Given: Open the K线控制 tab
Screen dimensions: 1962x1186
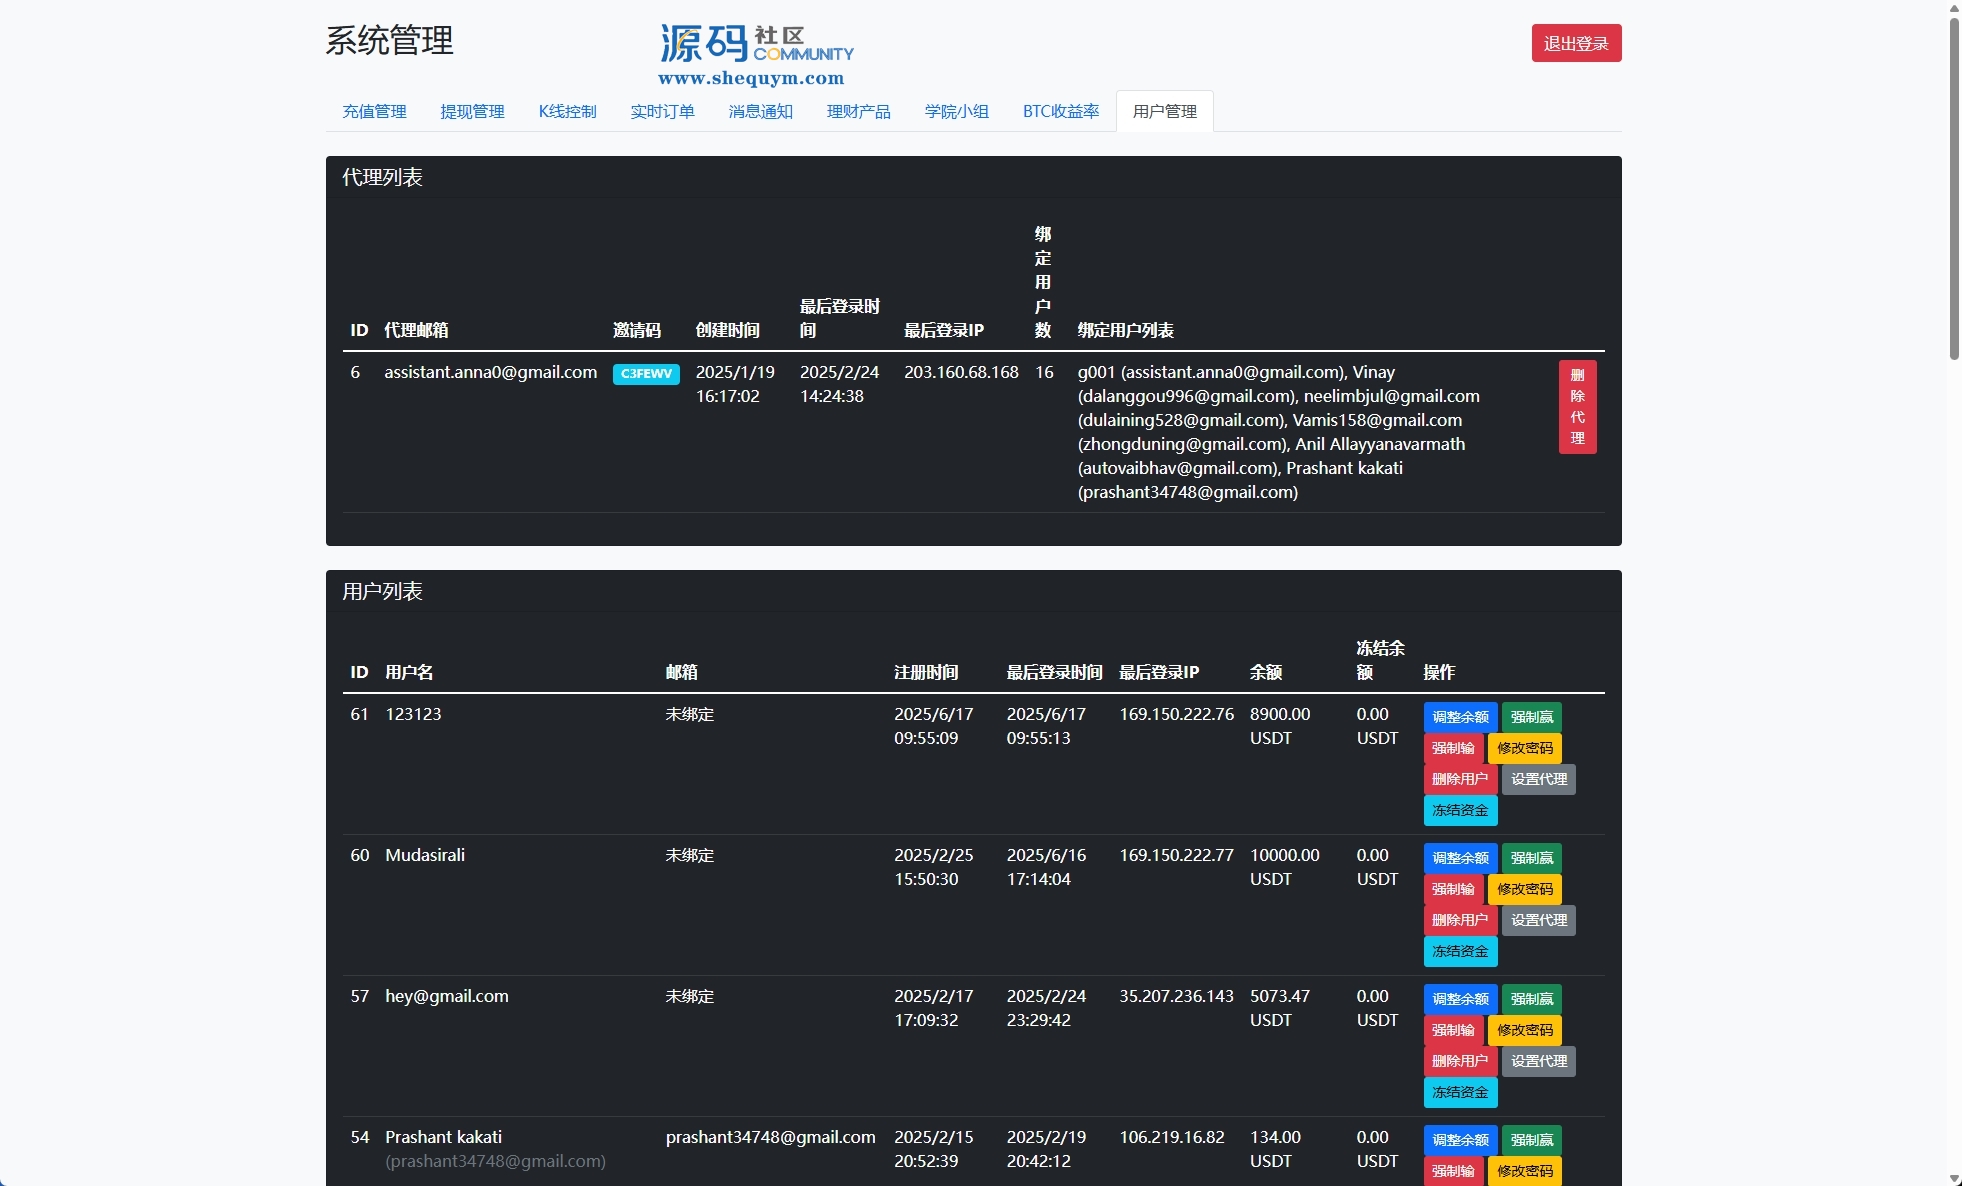Looking at the screenshot, I should click(x=567, y=111).
